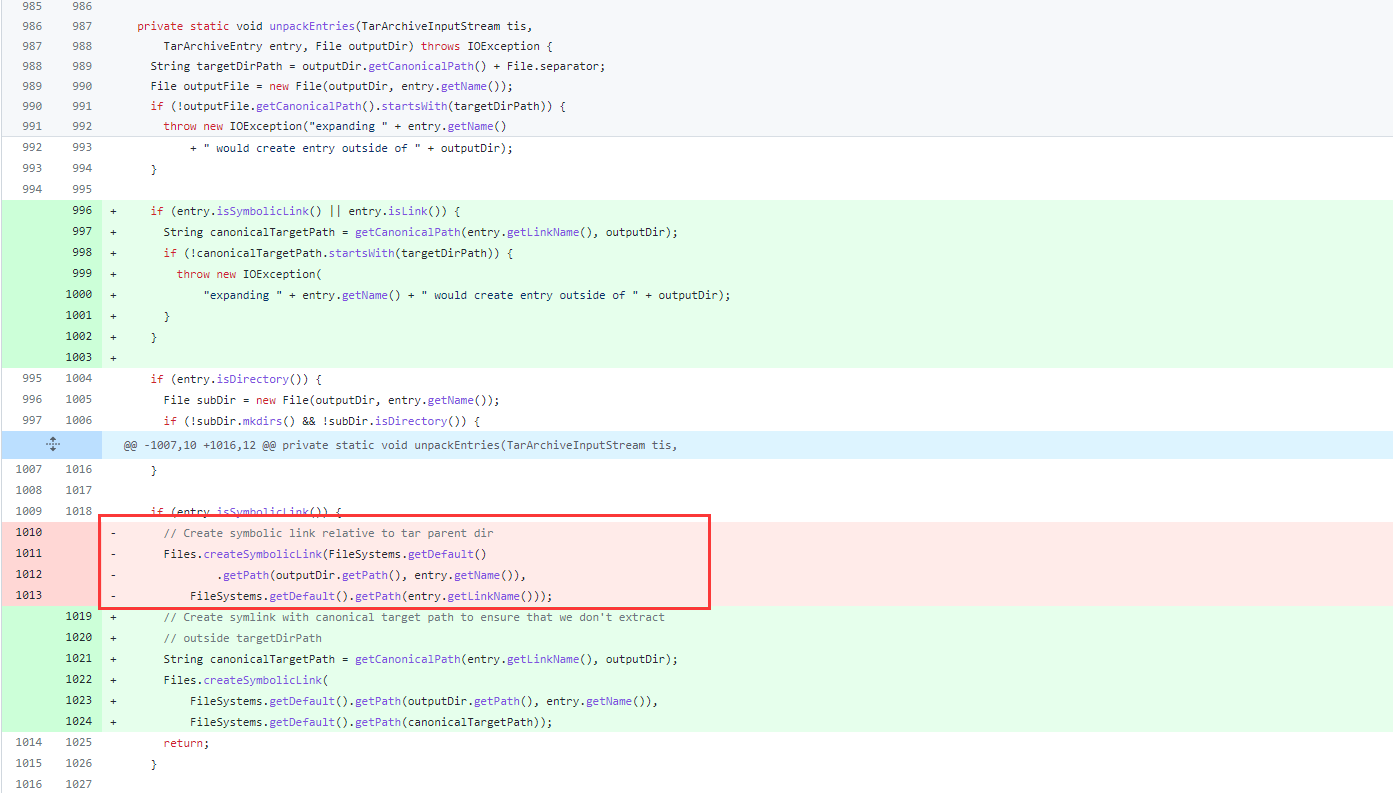Image resolution: width=1393 pixels, height=793 pixels.
Task: Click old line number 1009
Action: (x=29, y=511)
